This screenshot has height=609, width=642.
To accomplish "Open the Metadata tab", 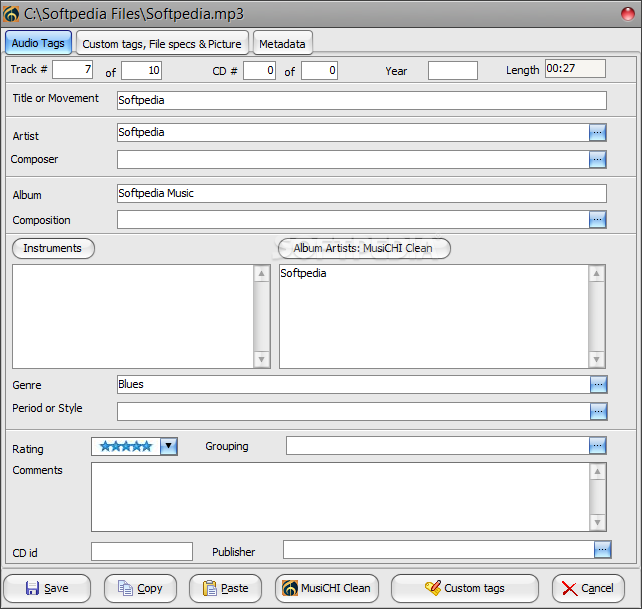I will 283,43.
